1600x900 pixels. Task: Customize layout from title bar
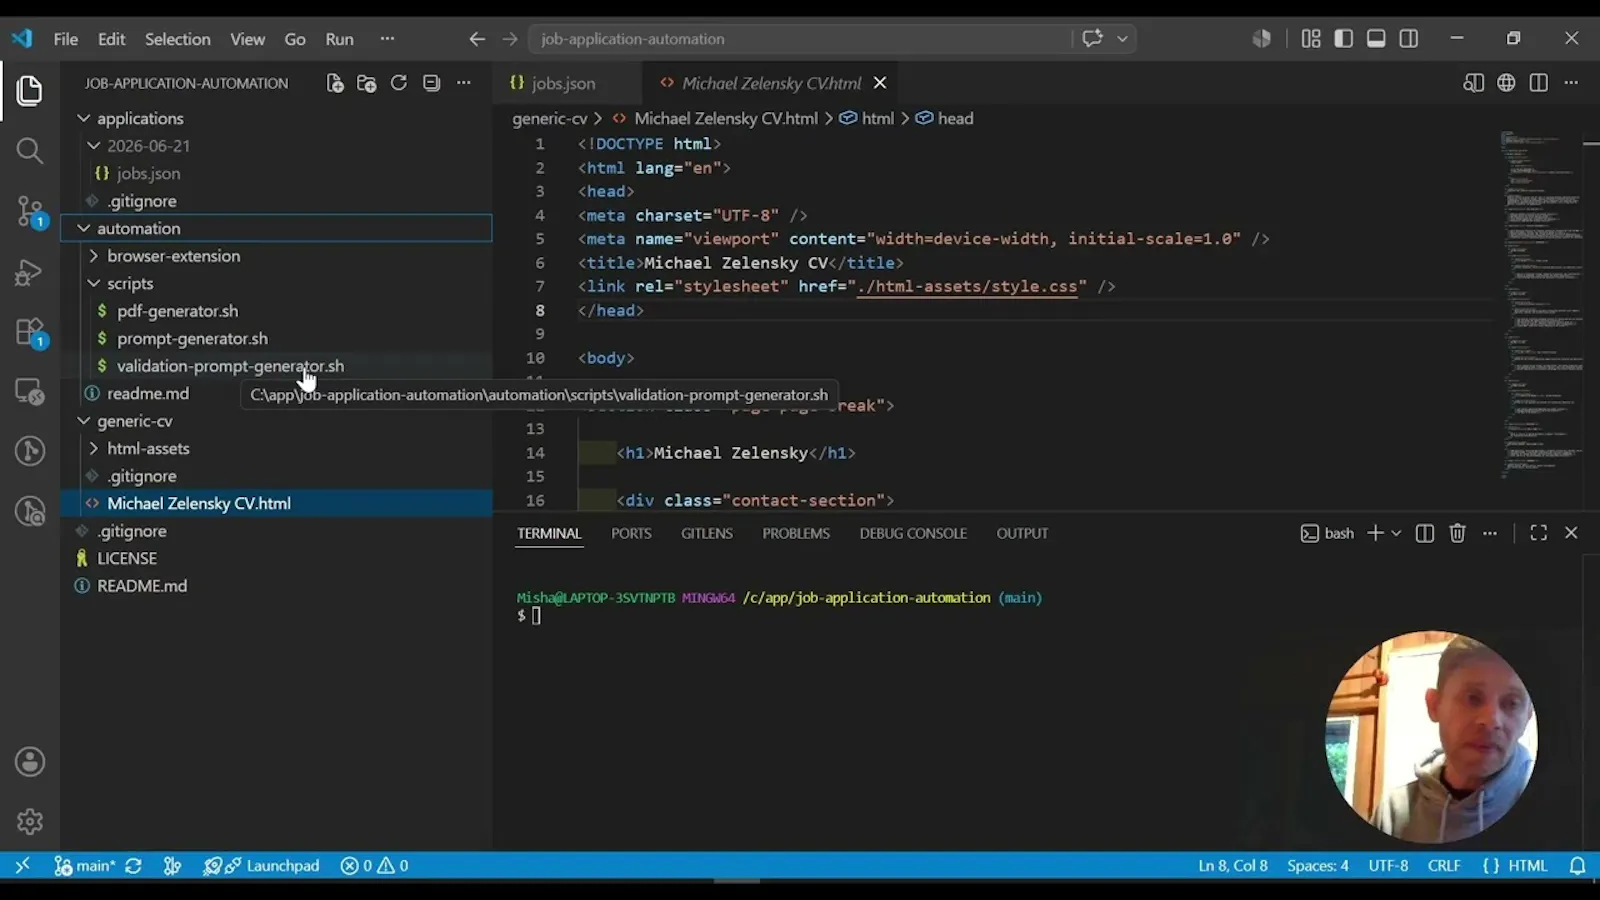[1311, 39]
